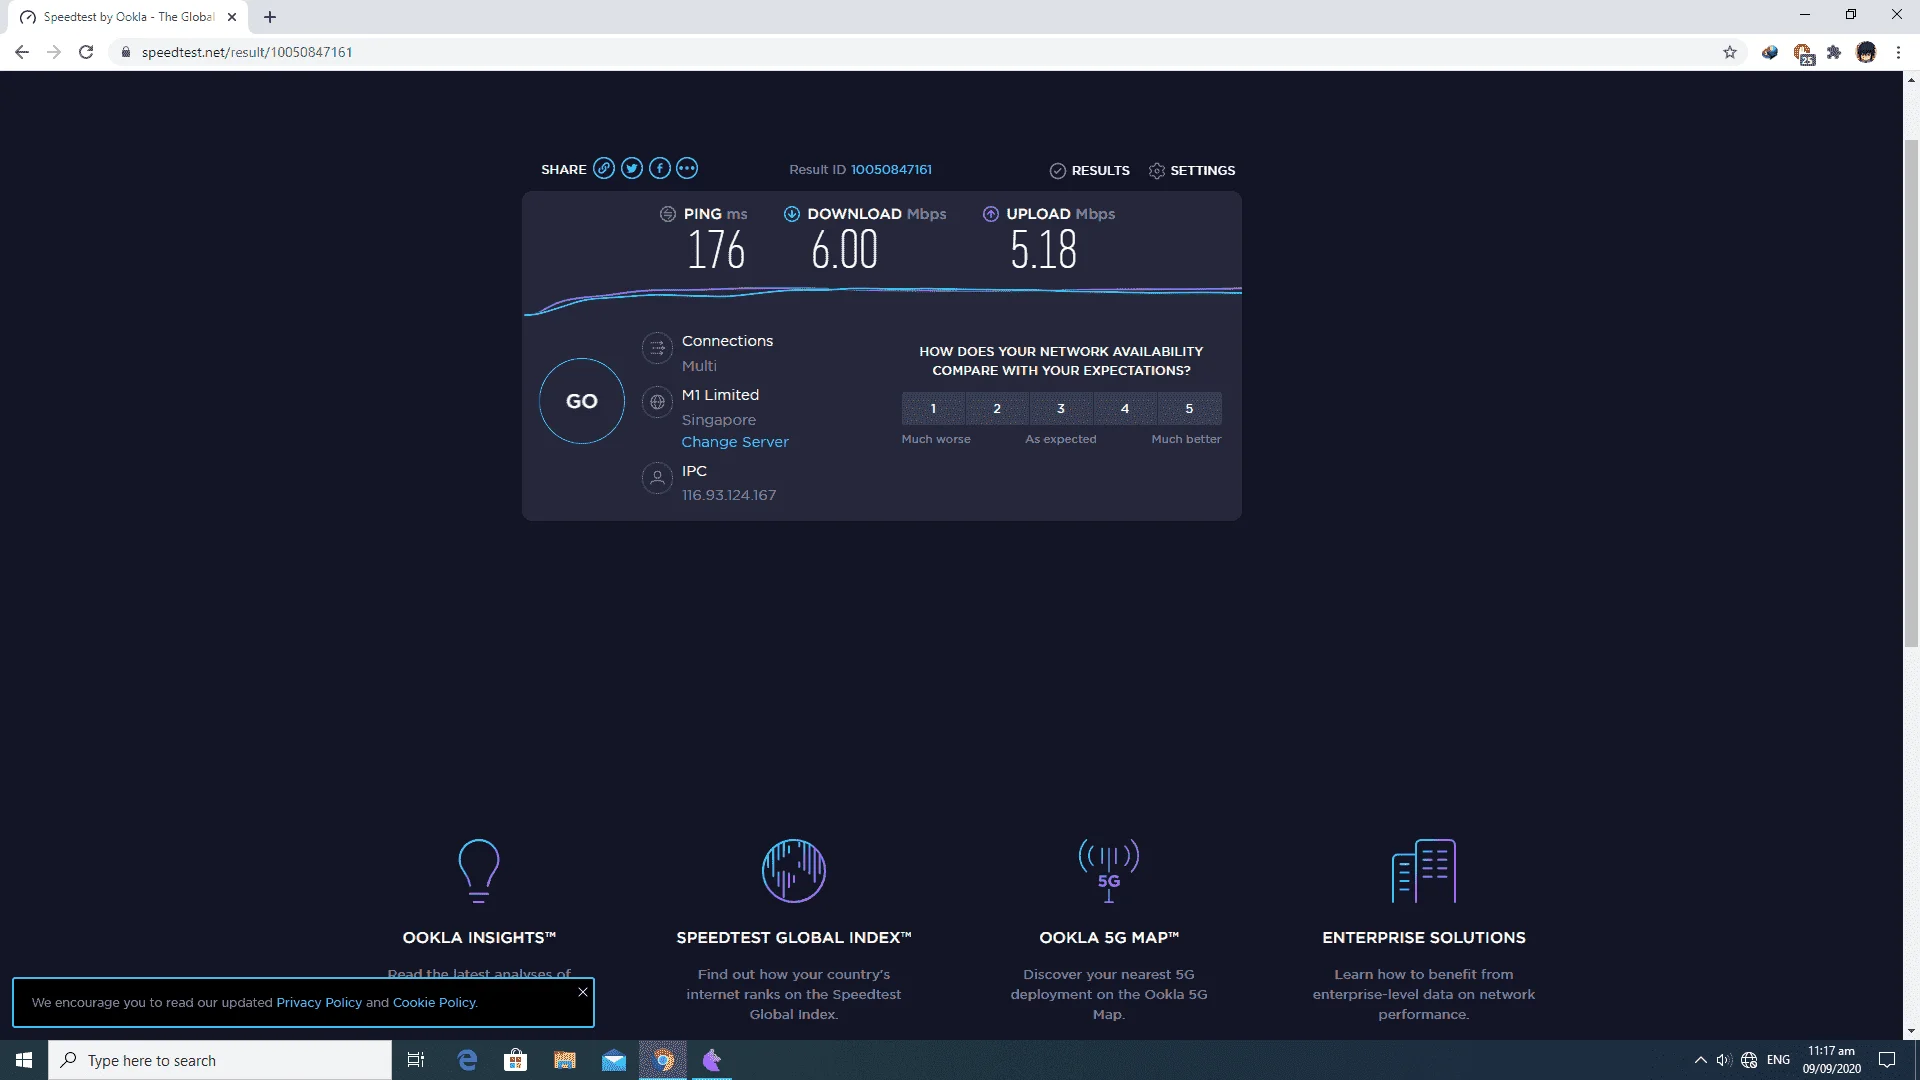Image resolution: width=1920 pixels, height=1080 pixels.
Task: Open Cookie Policy link in banner
Action: 435,1003
